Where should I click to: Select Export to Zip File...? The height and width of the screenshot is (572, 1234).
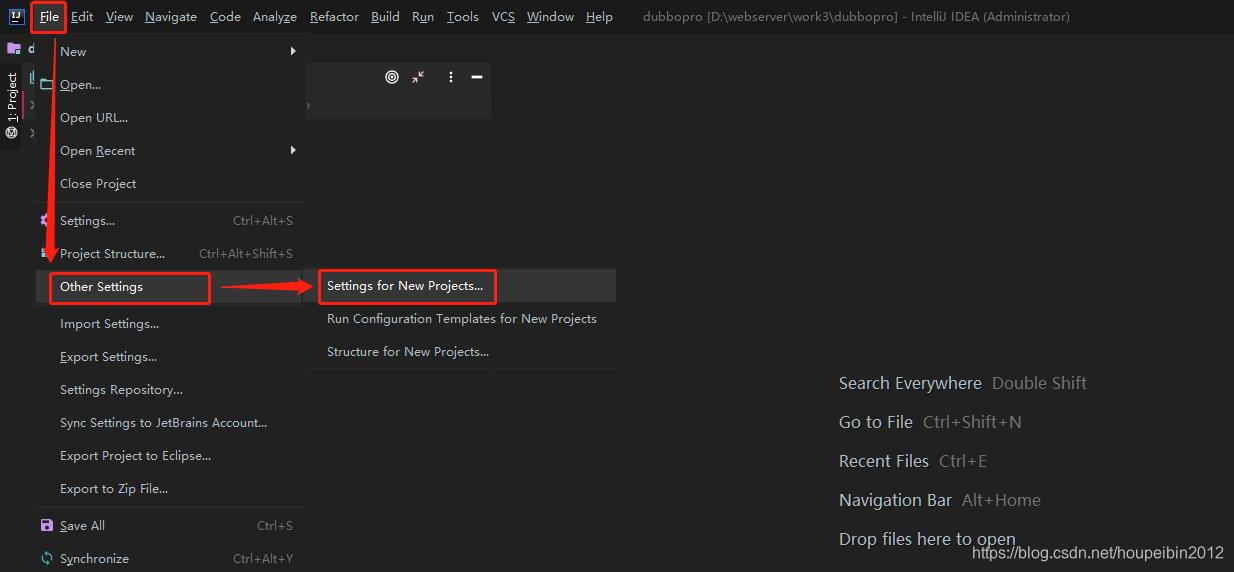170,489
